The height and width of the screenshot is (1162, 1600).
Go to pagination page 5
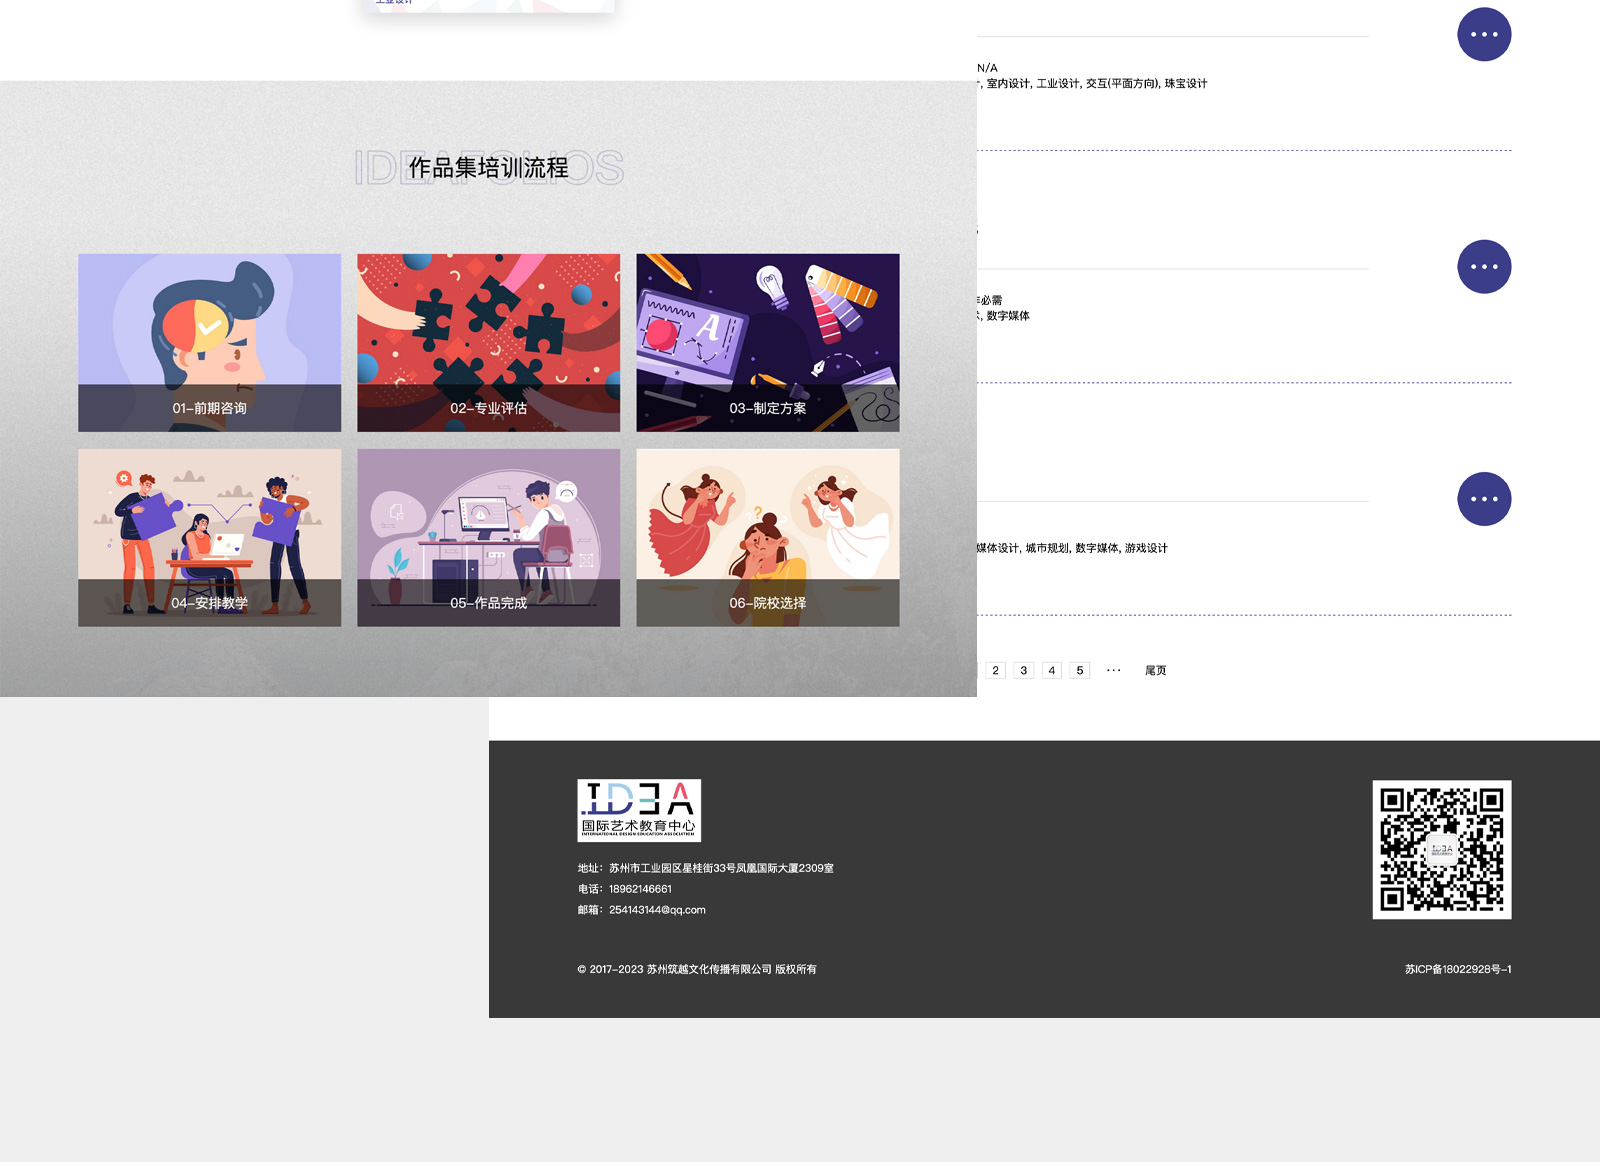(x=1079, y=670)
